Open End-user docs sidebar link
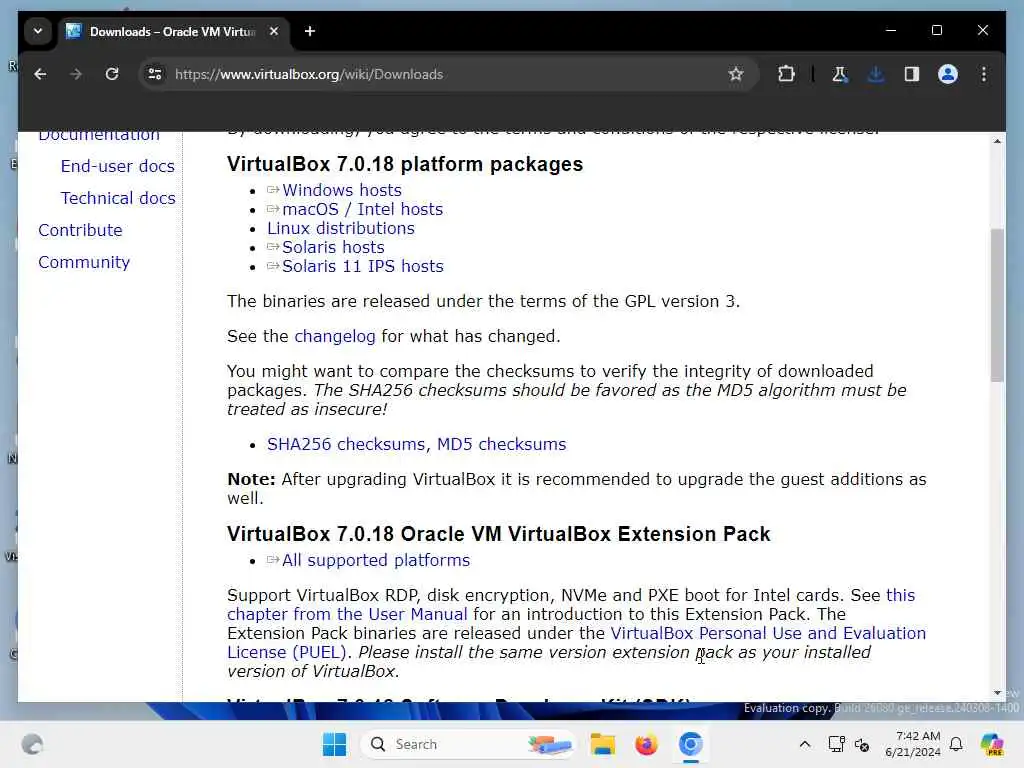This screenshot has width=1024, height=768. [x=118, y=167]
